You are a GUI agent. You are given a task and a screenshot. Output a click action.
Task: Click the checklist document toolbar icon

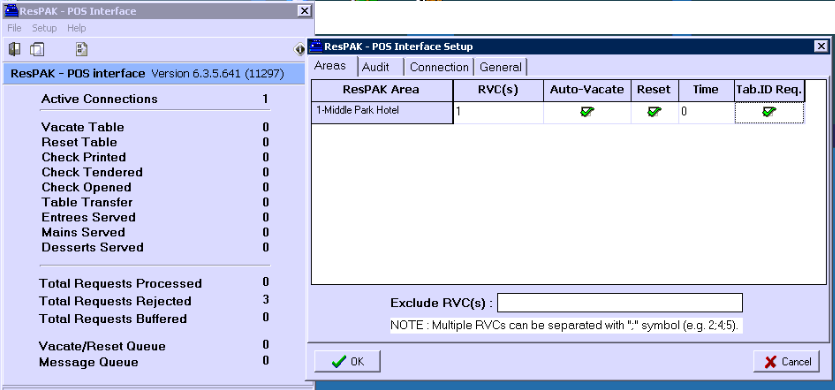pos(81,50)
